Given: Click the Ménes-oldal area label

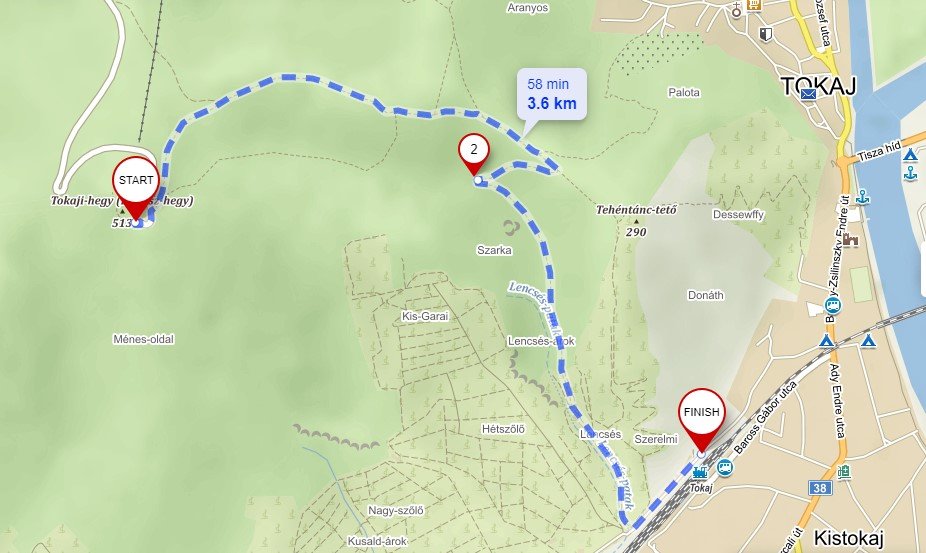Looking at the screenshot, I should click(x=144, y=339).
